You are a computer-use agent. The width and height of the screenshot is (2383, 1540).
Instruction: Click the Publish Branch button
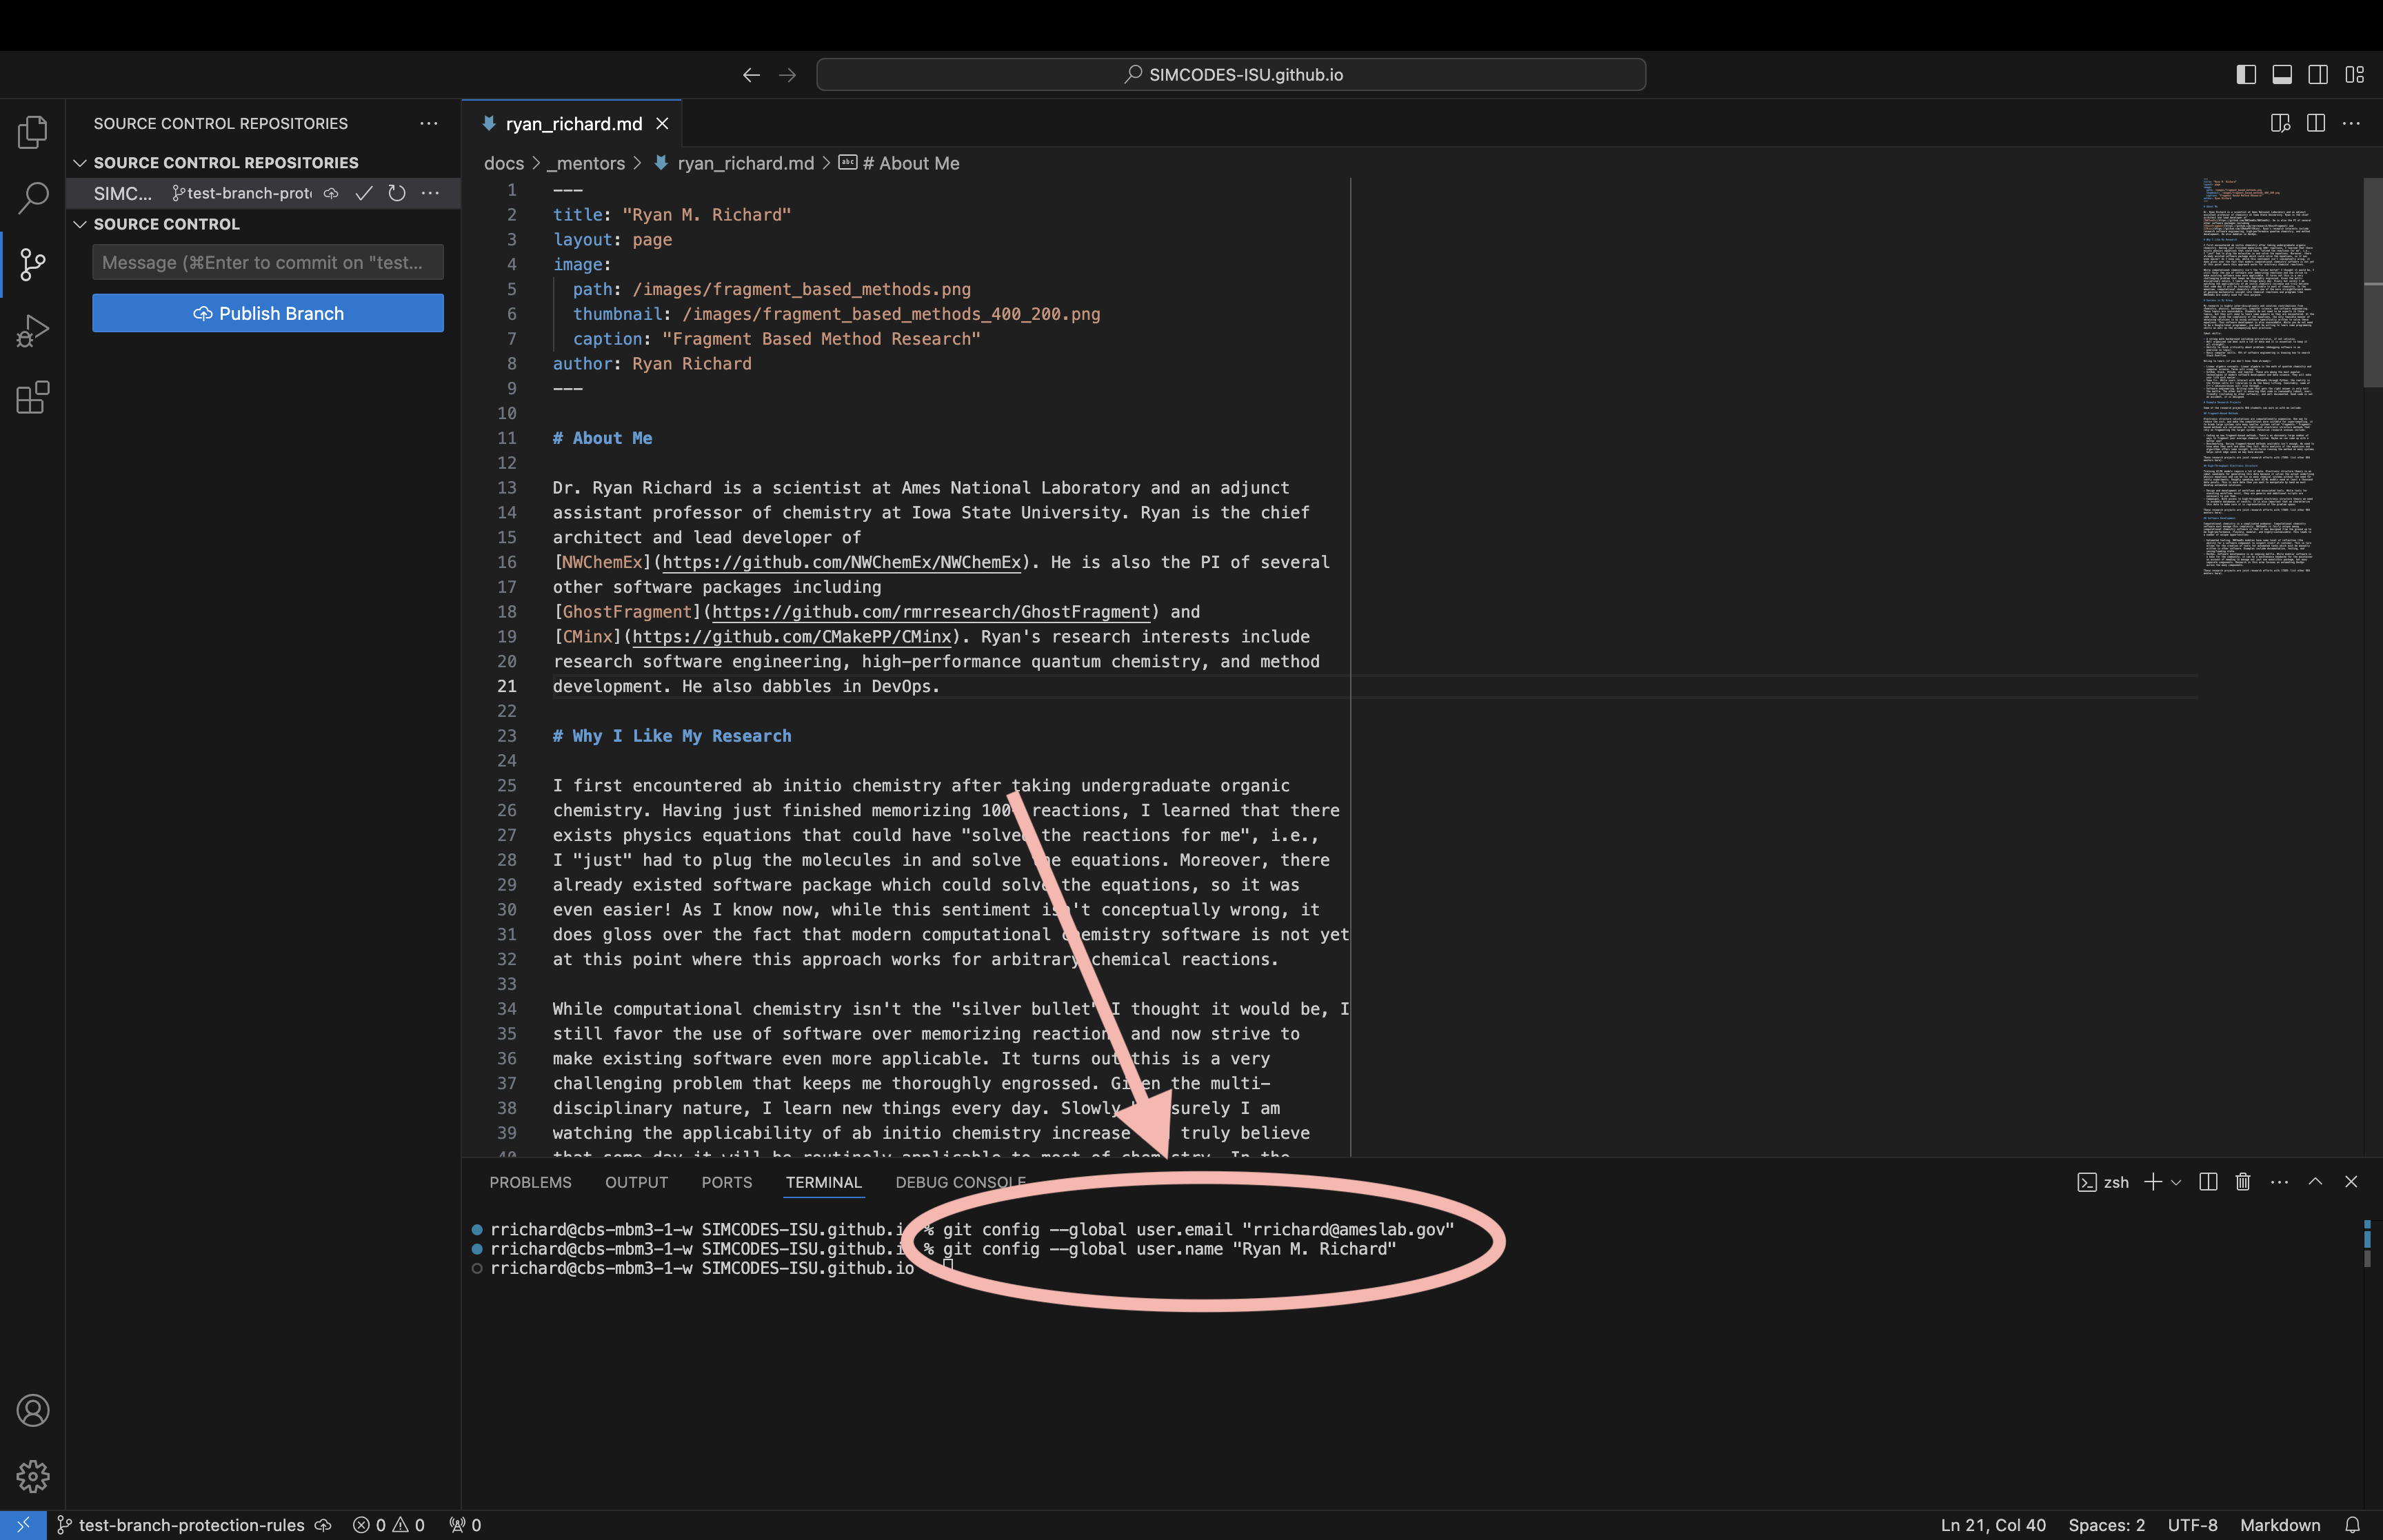[x=268, y=313]
